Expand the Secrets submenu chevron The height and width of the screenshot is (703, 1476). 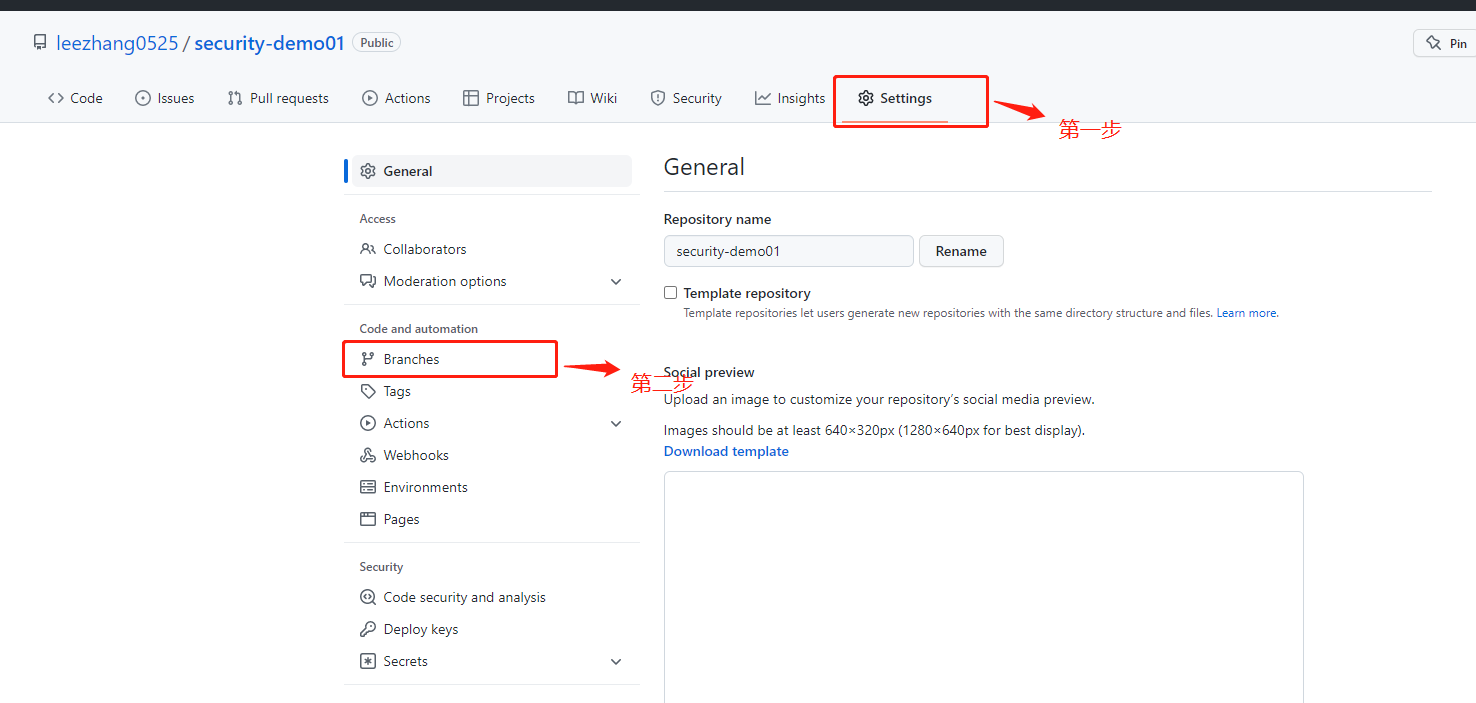click(x=616, y=661)
